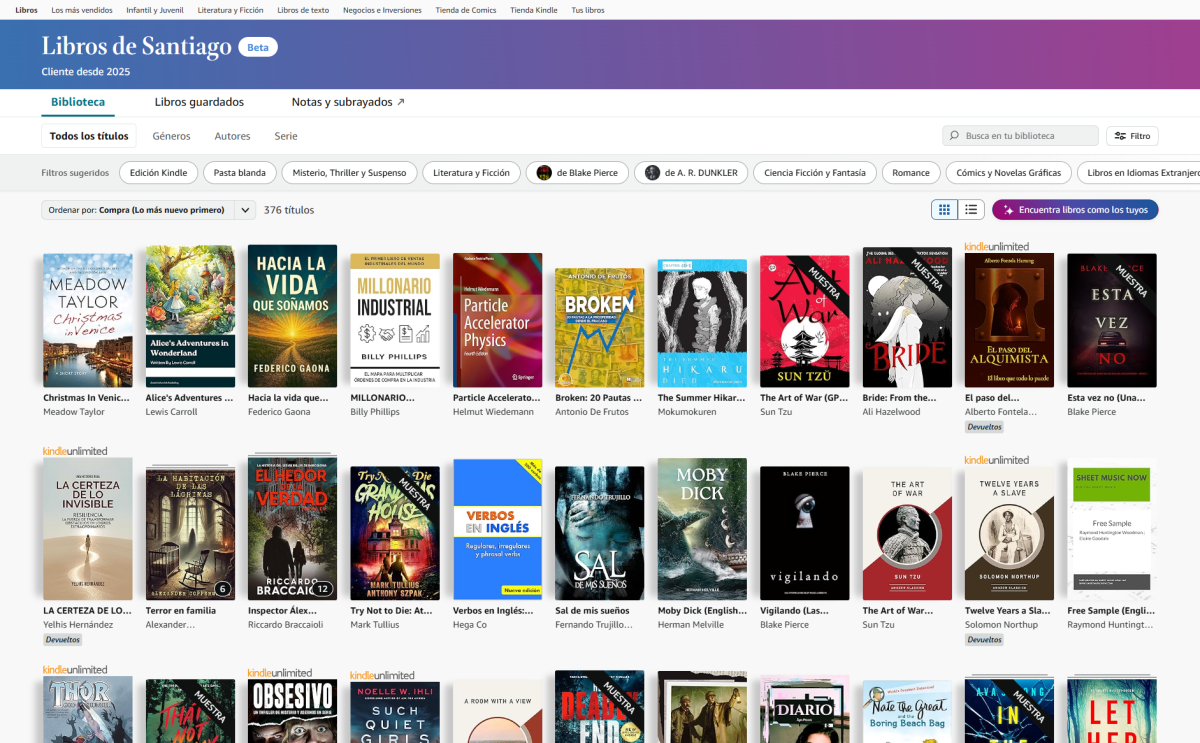1200x743 pixels.
Task: Click kindleunlimited logo above El paso del Alquimista
Action: point(996,246)
